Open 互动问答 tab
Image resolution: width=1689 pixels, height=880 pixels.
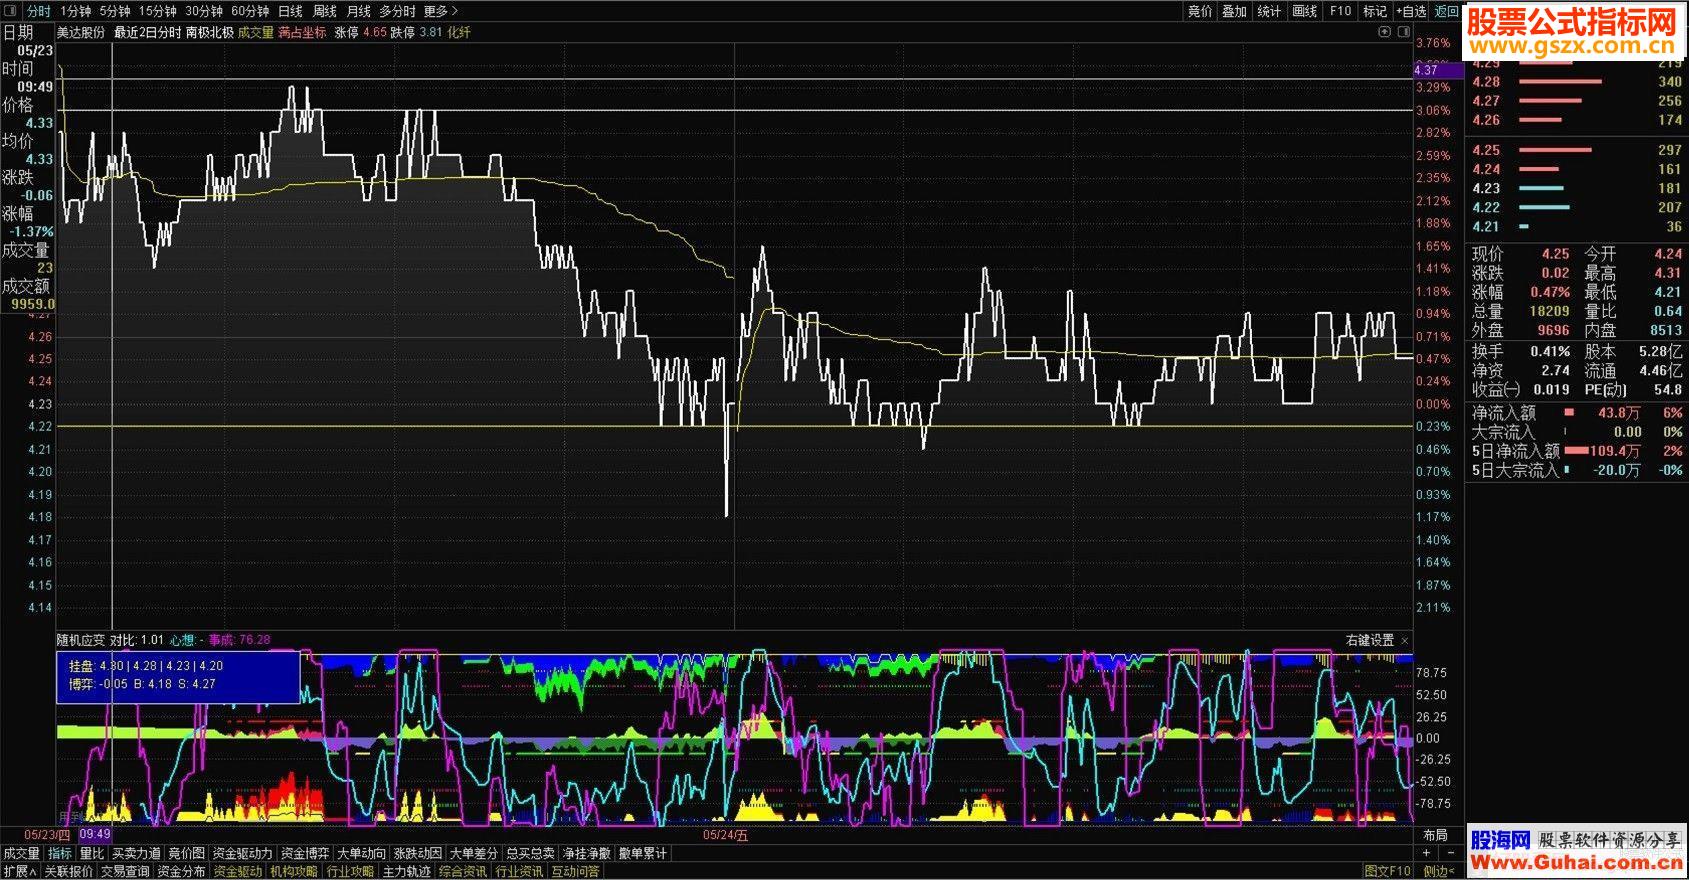click(576, 871)
